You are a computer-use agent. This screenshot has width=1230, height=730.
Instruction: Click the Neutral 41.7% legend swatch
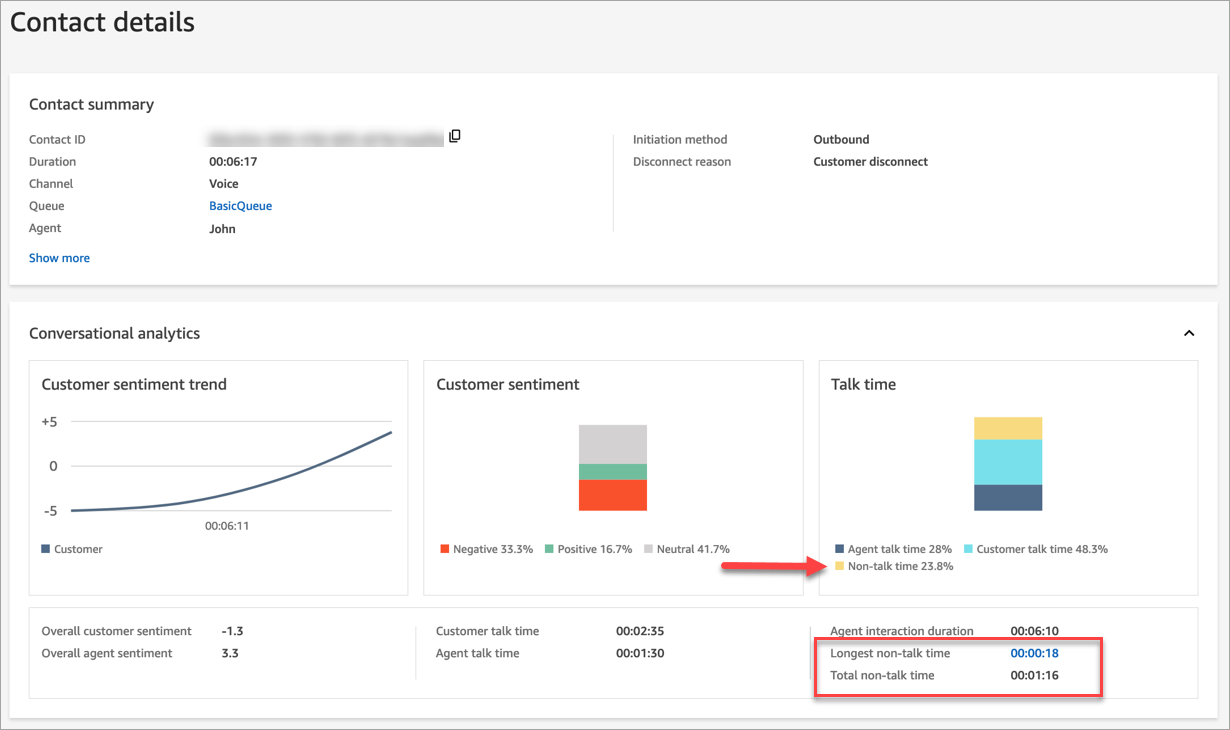tap(649, 549)
